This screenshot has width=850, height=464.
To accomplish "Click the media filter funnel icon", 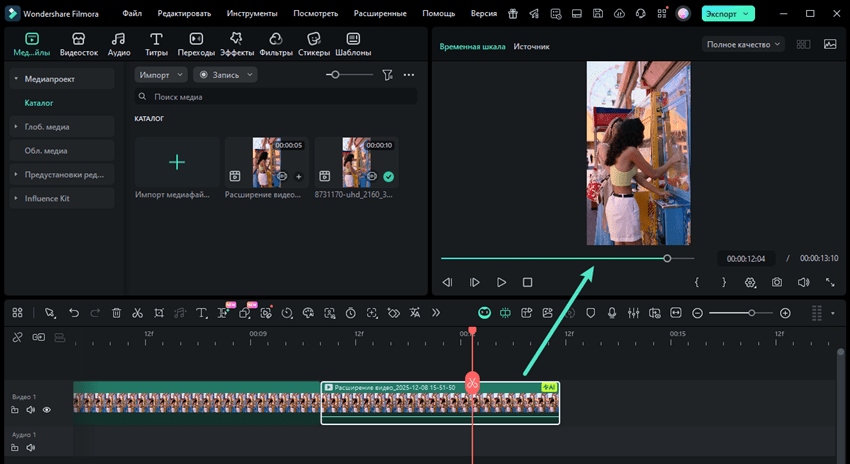I will pos(387,75).
